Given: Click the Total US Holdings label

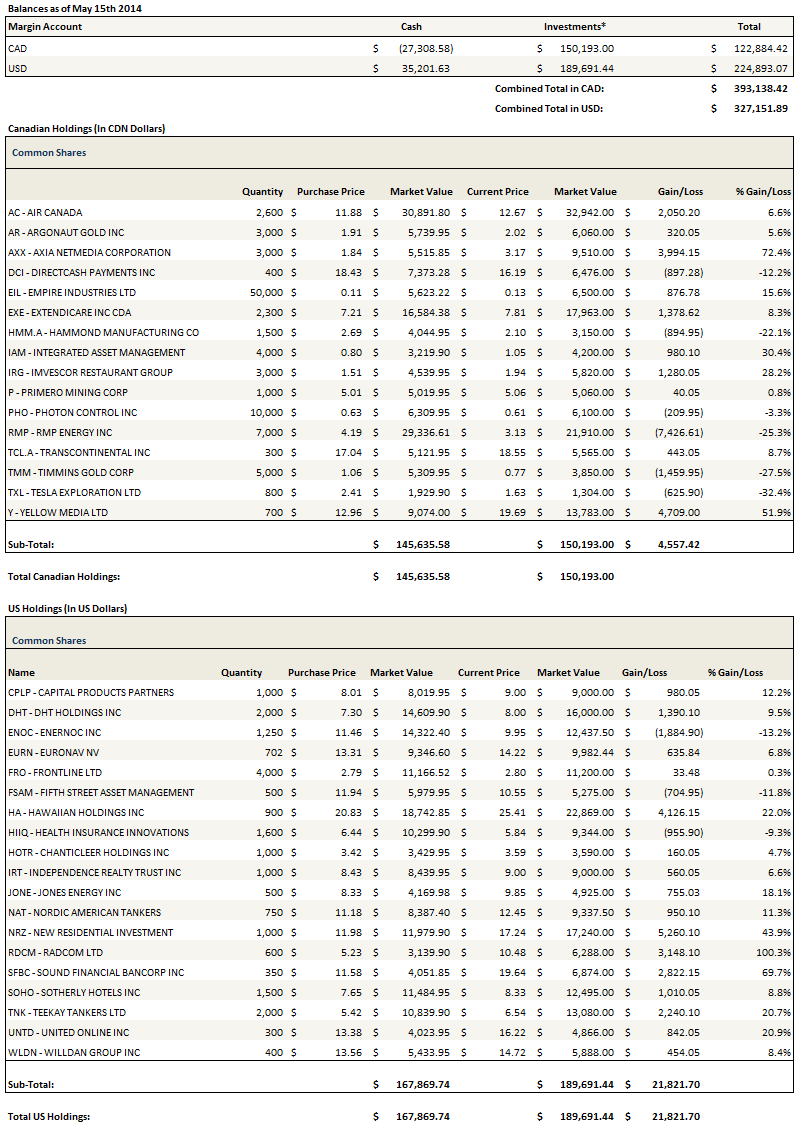Looking at the screenshot, I should (x=50, y=1116).
